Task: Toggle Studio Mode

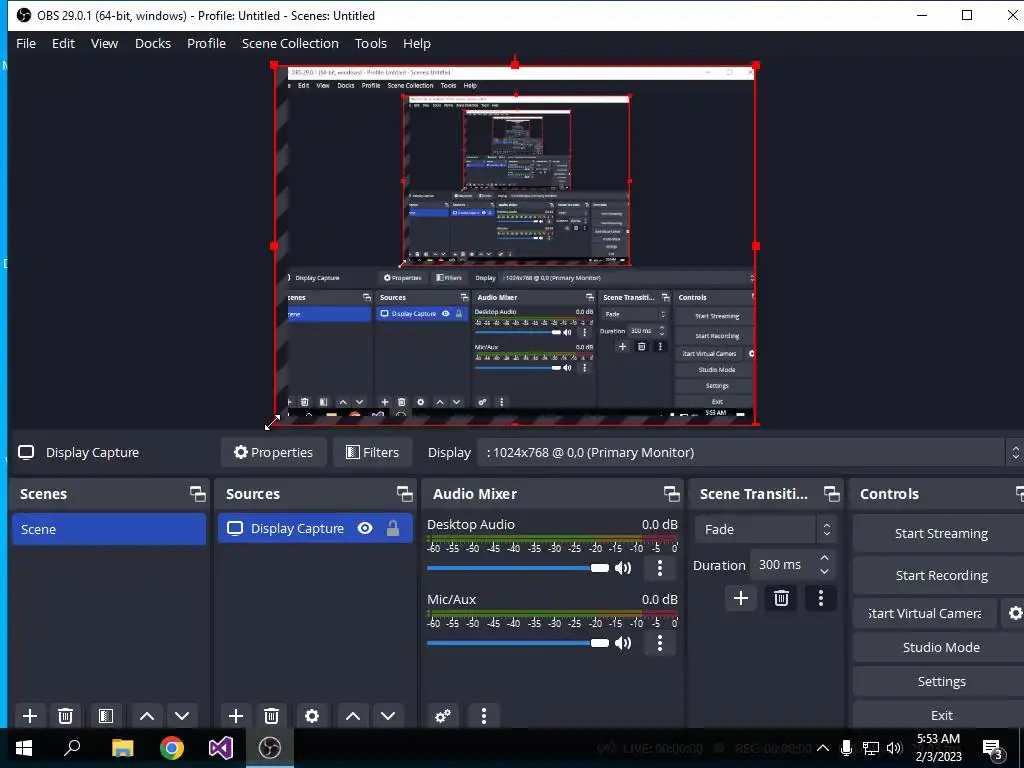Action: [940, 647]
